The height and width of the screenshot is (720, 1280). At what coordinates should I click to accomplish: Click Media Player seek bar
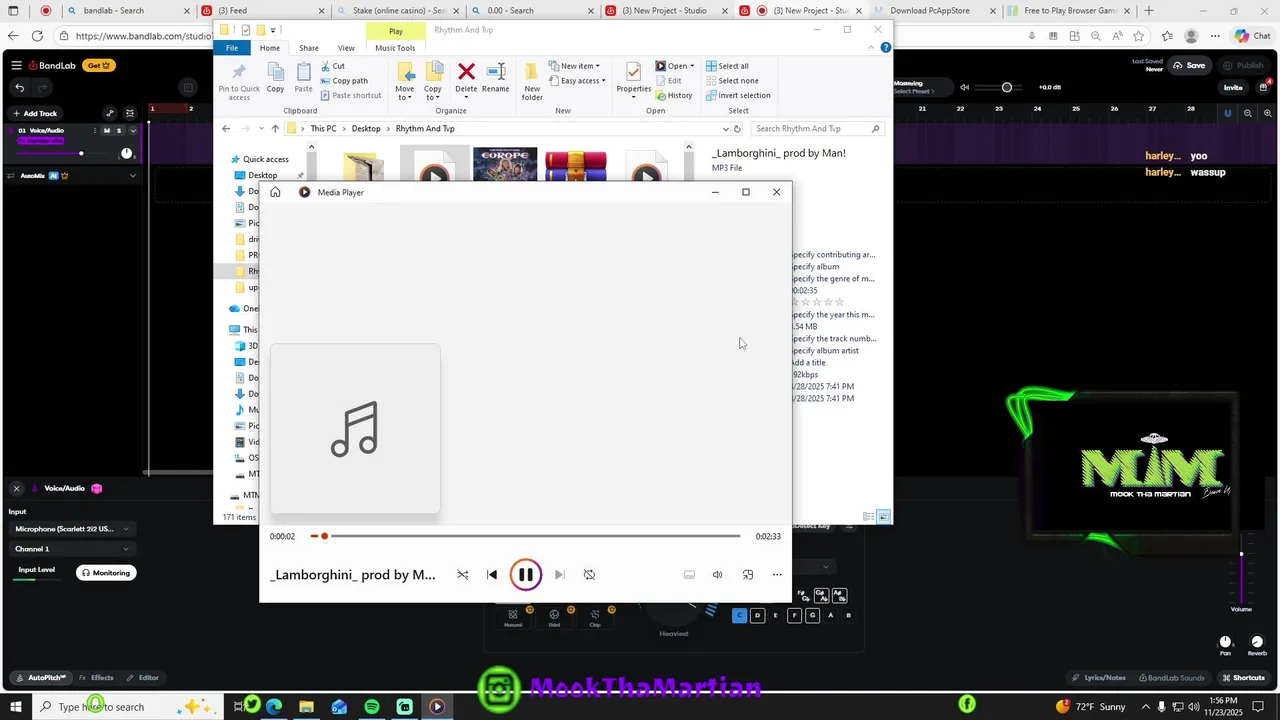[x=525, y=537]
